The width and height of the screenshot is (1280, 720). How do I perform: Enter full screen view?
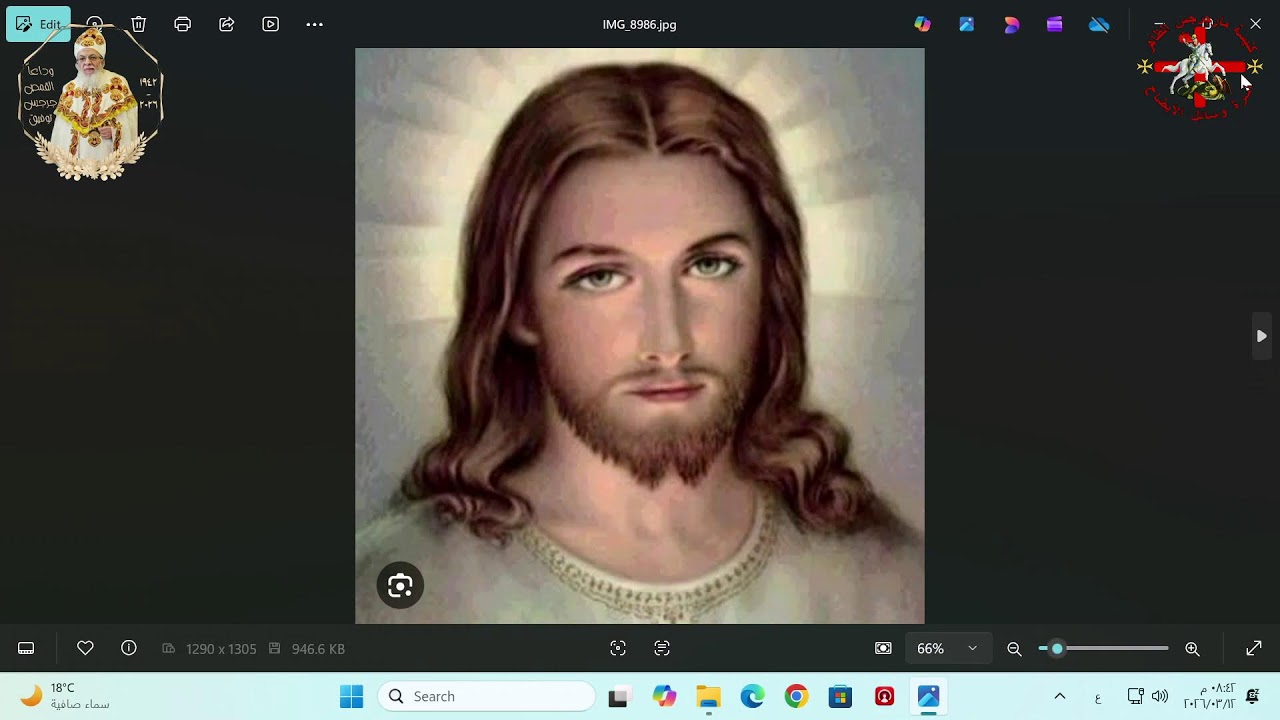tap(1254, 649)
